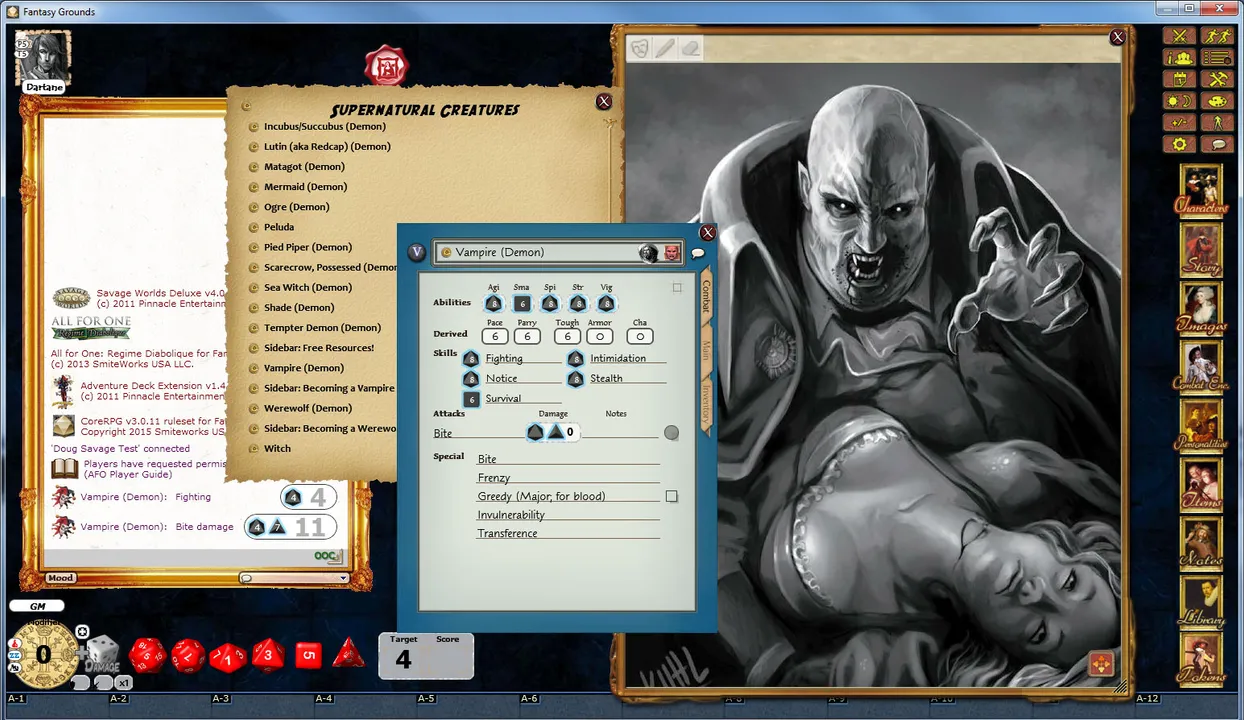The image size is (1244, 720).
Task: Click the Tough value field
Action: pyautogui.click(x=567, y=337)
